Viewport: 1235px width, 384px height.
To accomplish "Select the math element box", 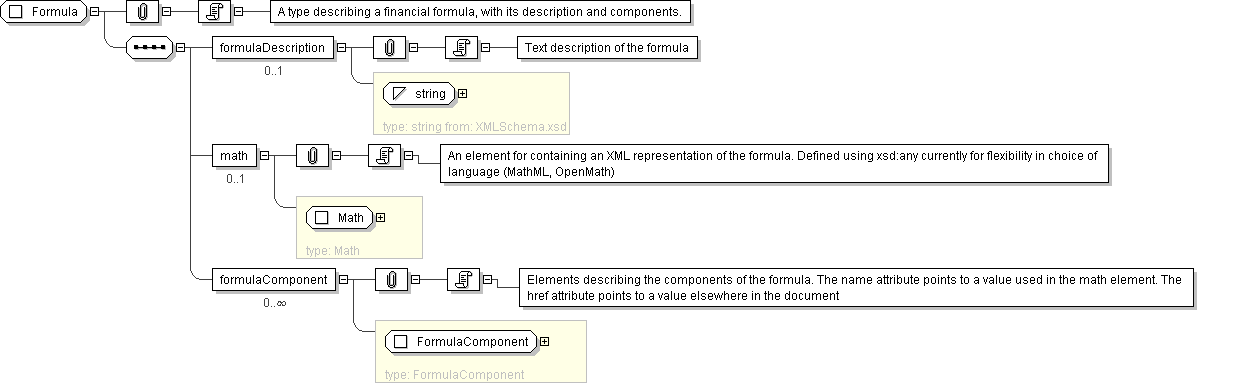I will [235, 155].
